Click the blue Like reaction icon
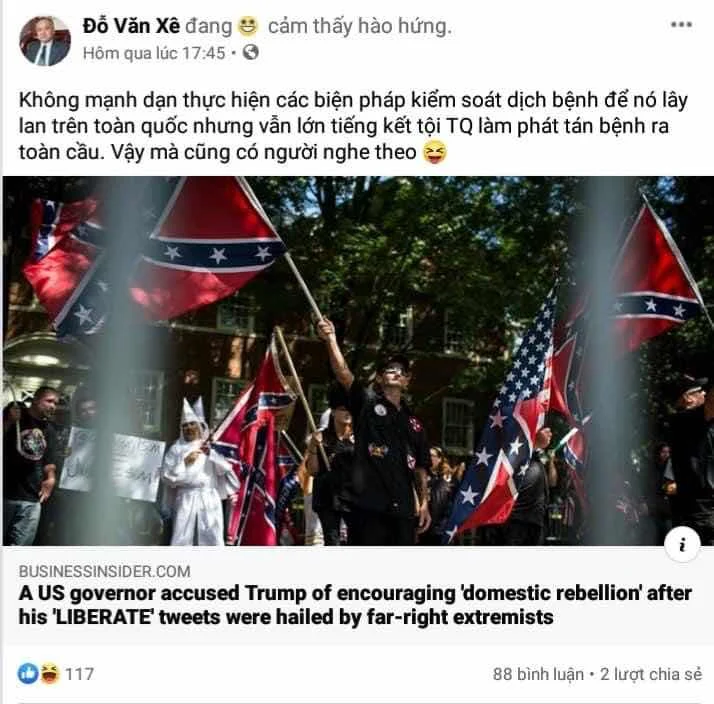The height and width of the screenshot is (704, 714). (28, 673)
